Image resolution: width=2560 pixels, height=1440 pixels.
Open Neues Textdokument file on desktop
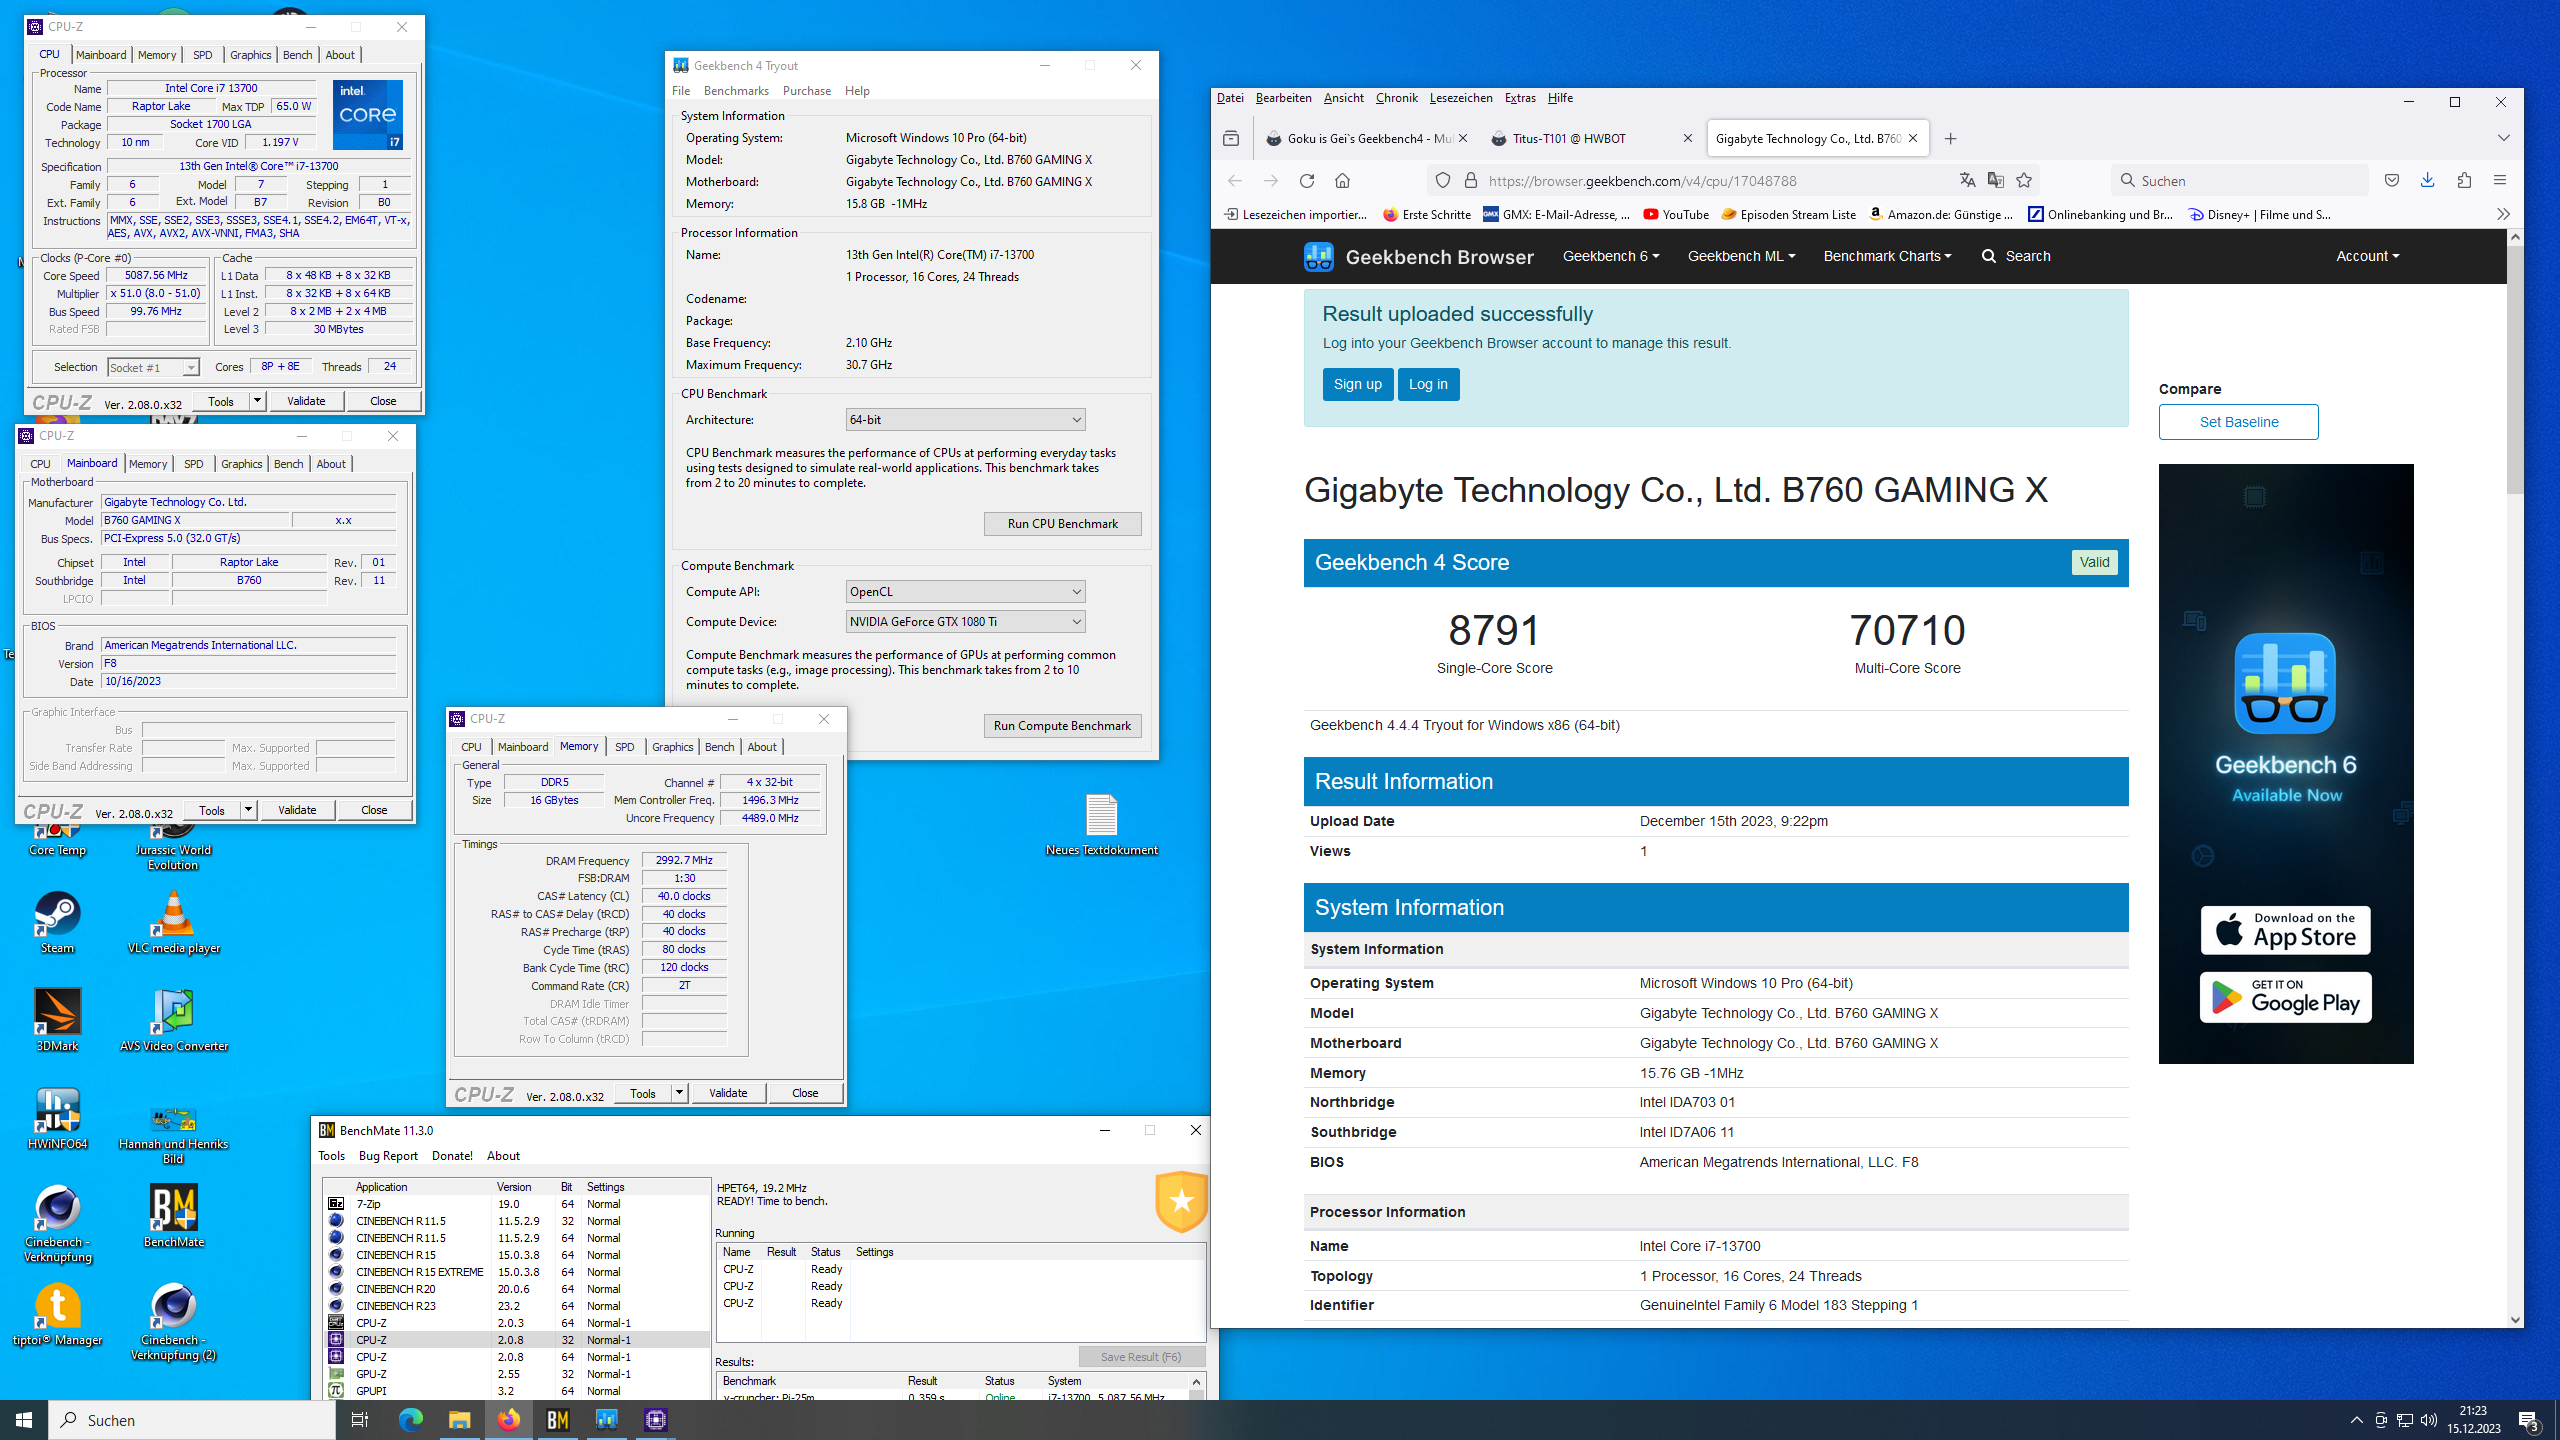(x=1101, y=824)
